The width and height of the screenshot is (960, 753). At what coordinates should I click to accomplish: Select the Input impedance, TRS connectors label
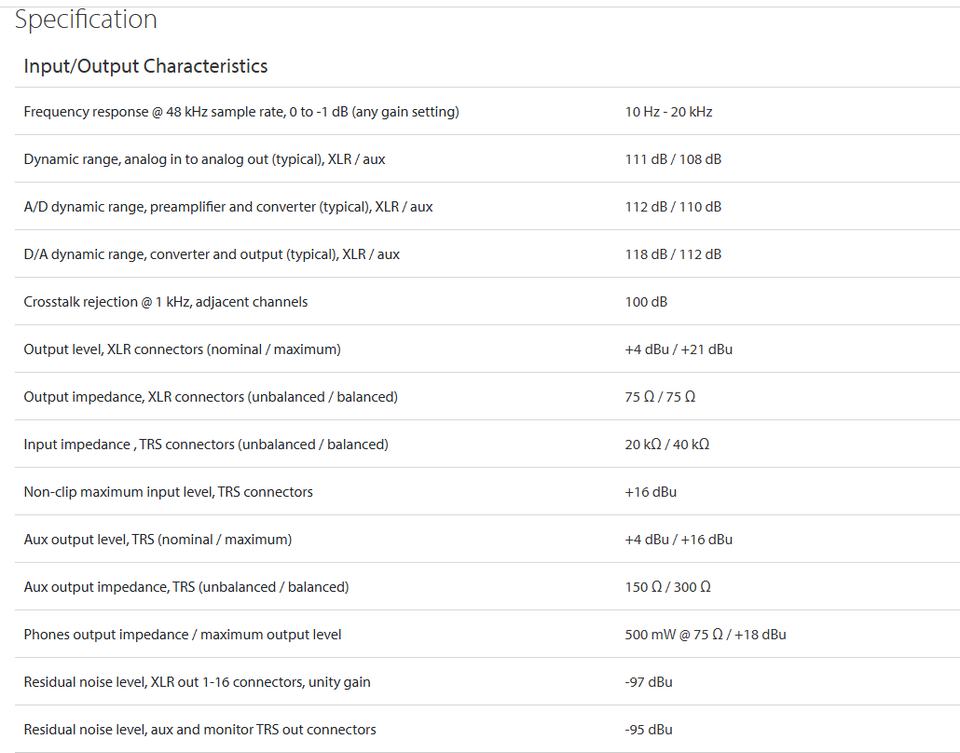tap(206, 444)
